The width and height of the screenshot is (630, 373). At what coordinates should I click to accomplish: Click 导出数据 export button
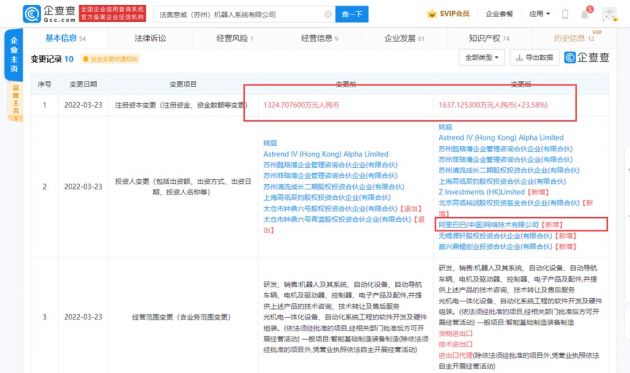pos(534,57)
